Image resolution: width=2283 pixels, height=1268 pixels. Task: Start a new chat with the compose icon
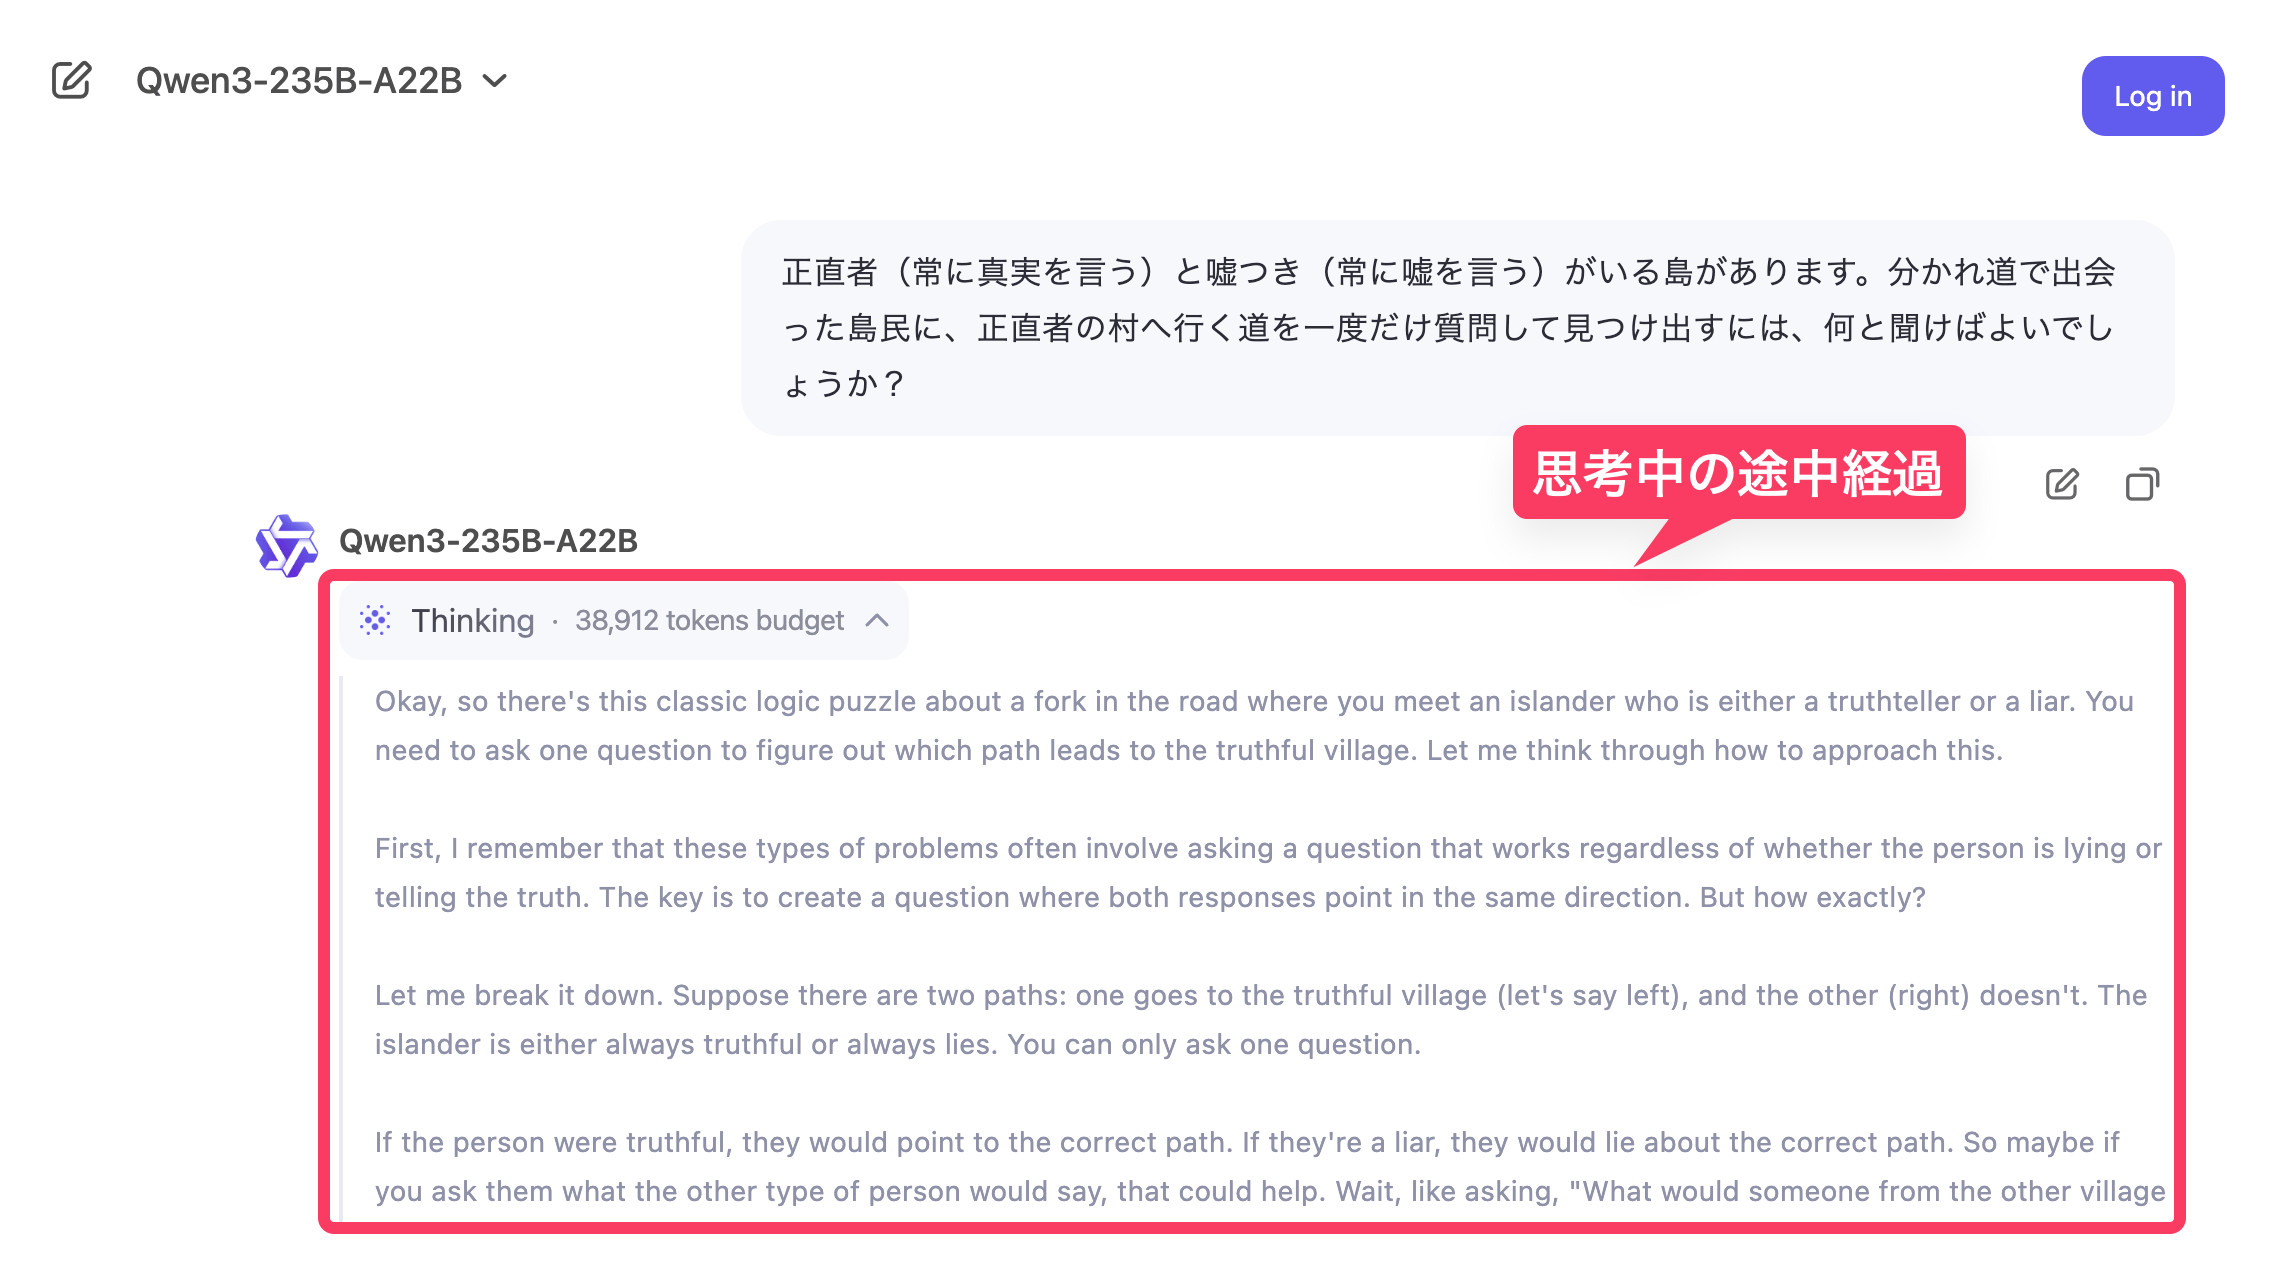pyautogui.click(x=72, y=80)
